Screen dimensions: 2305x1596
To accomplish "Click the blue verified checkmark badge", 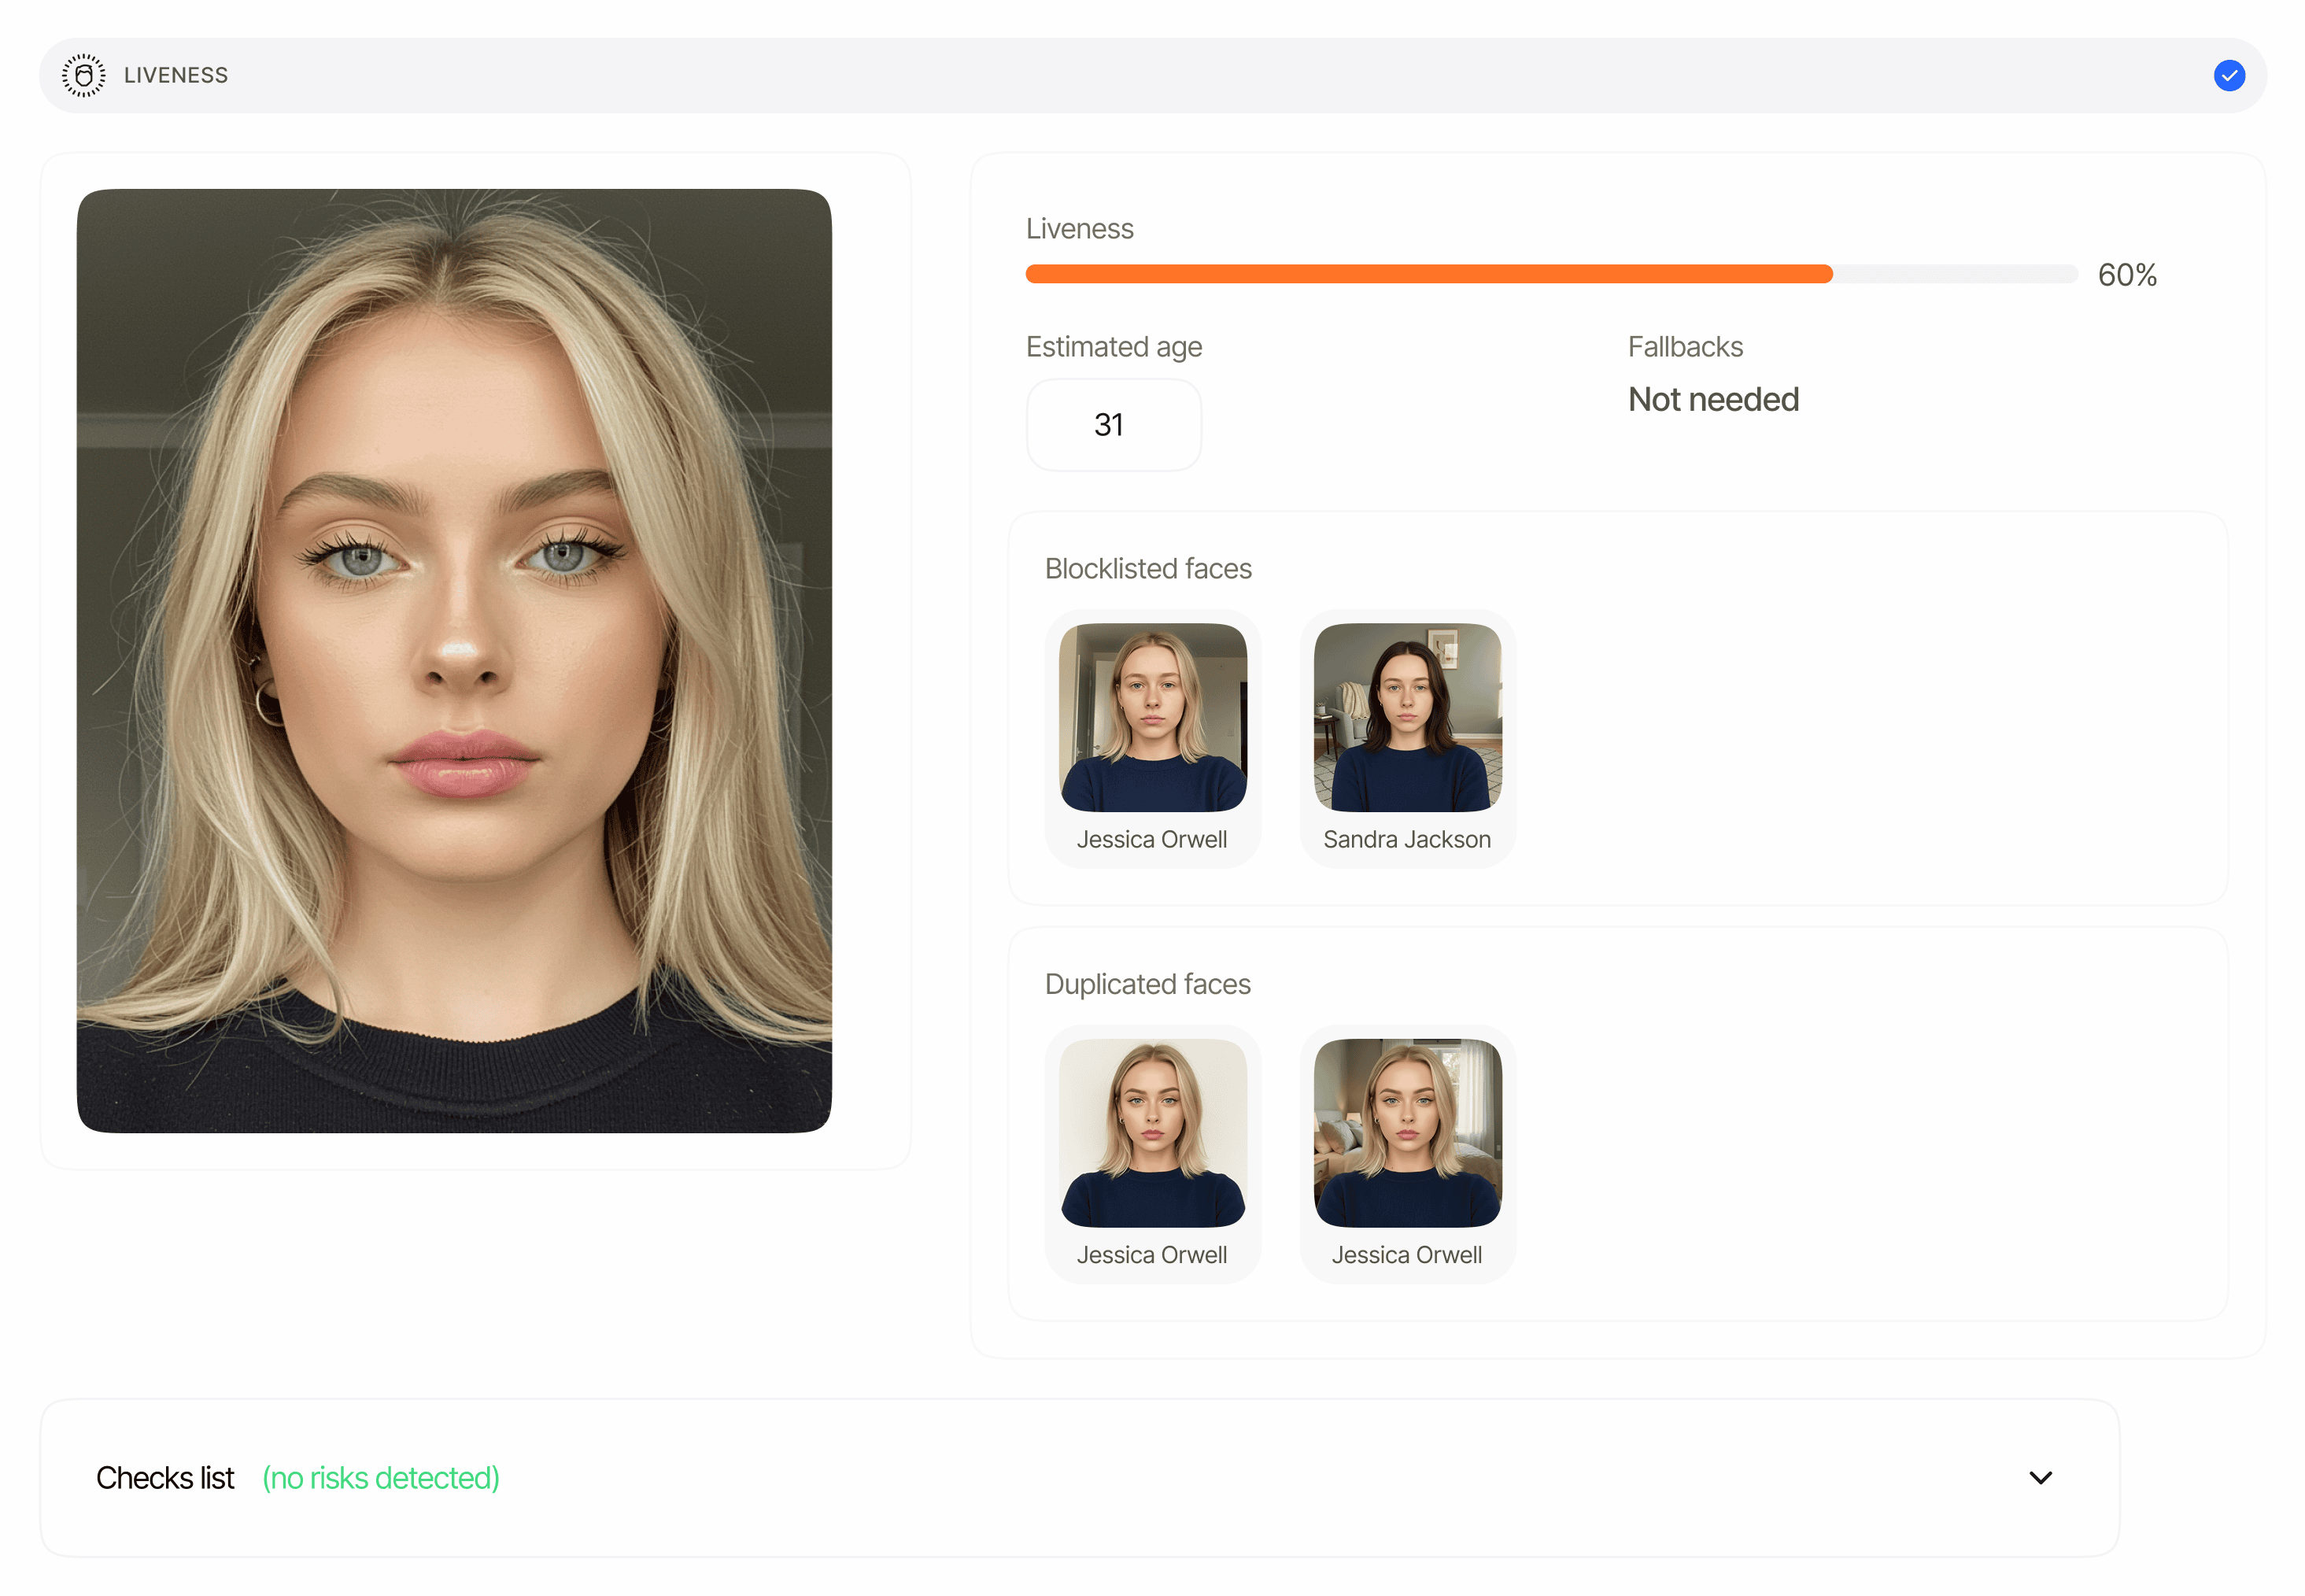I will (2228, 76).
